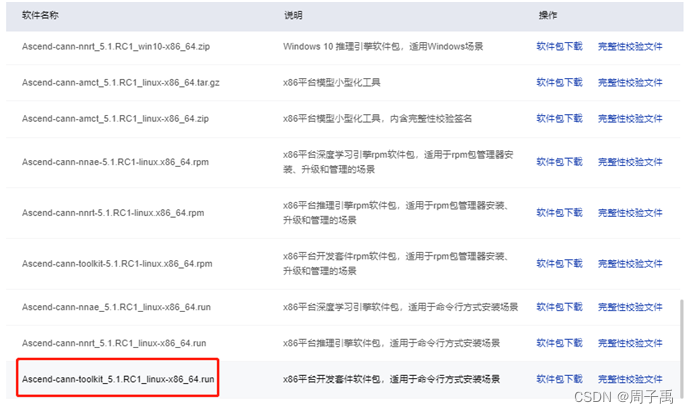Open integrity check file for nnae run
Image resolution: width=688 pixels, height=413 pixels.
coord(630,307)
